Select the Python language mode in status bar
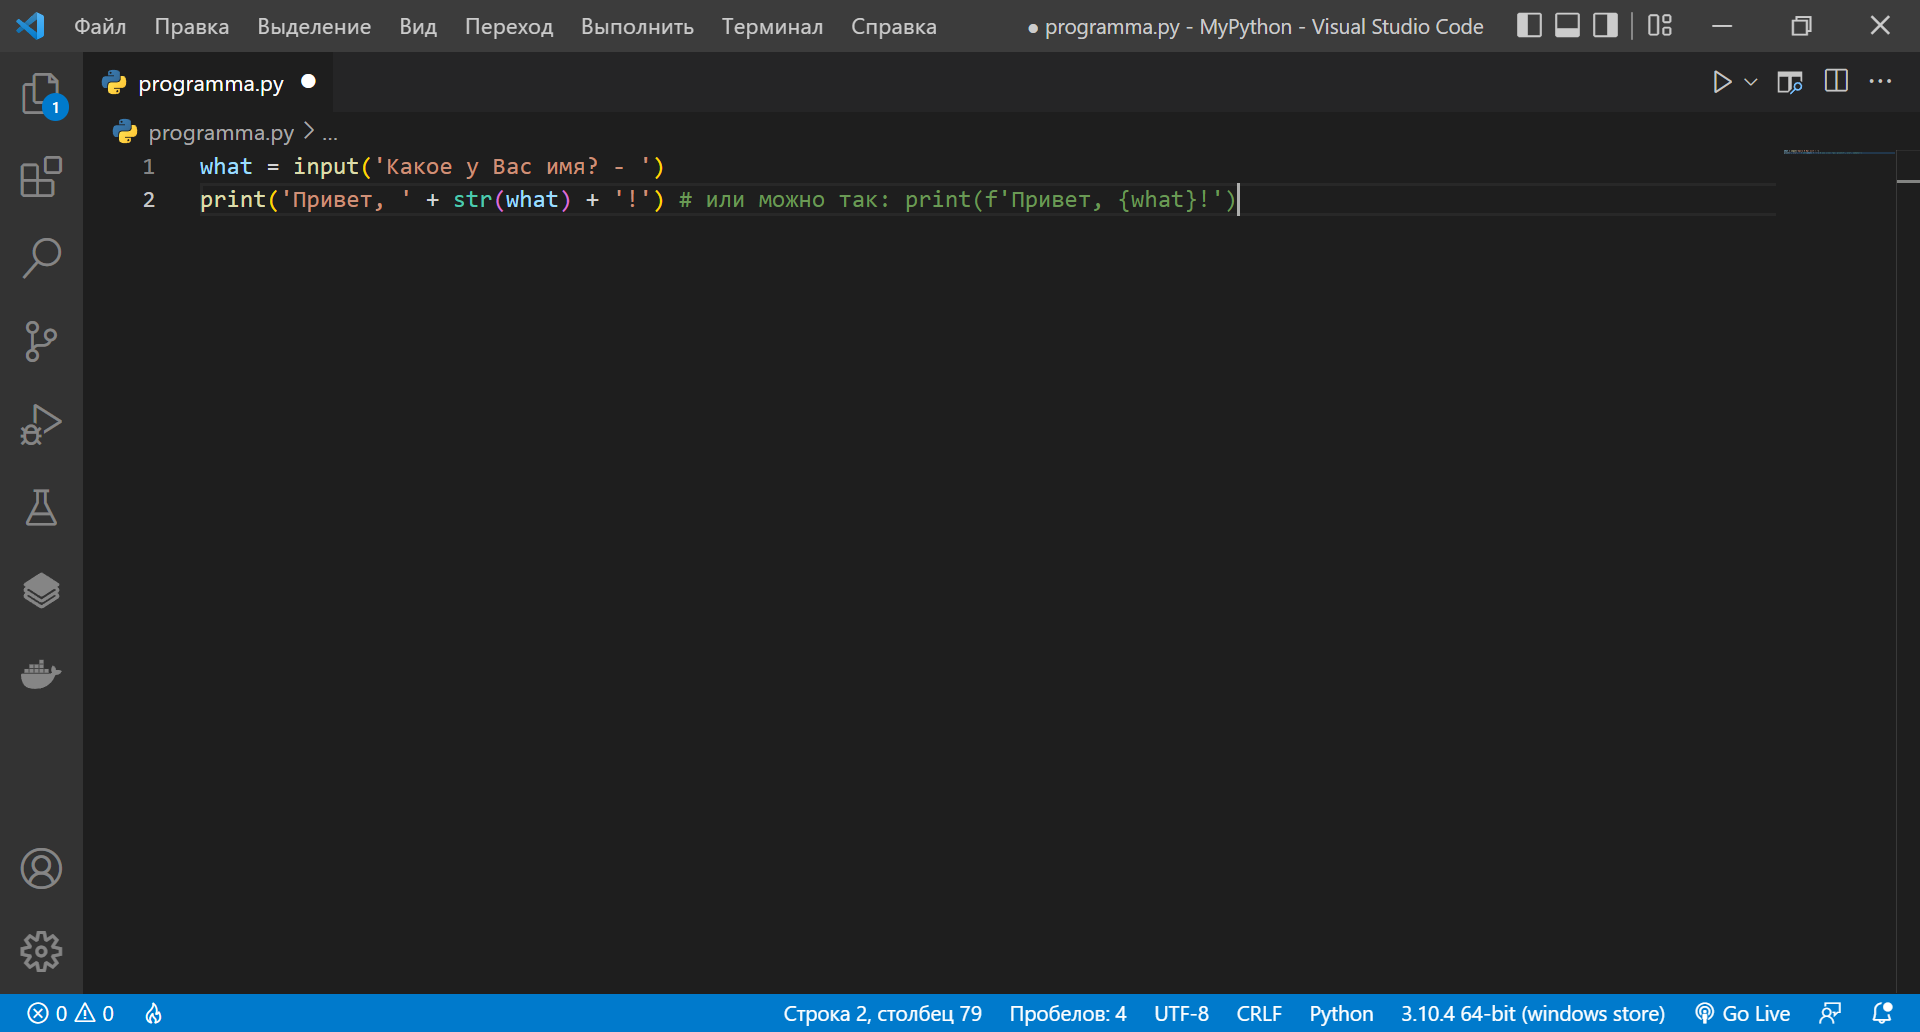Image resolution: width=1920 pixels, height=1032 pixels. click(x=1340, y=1013)
